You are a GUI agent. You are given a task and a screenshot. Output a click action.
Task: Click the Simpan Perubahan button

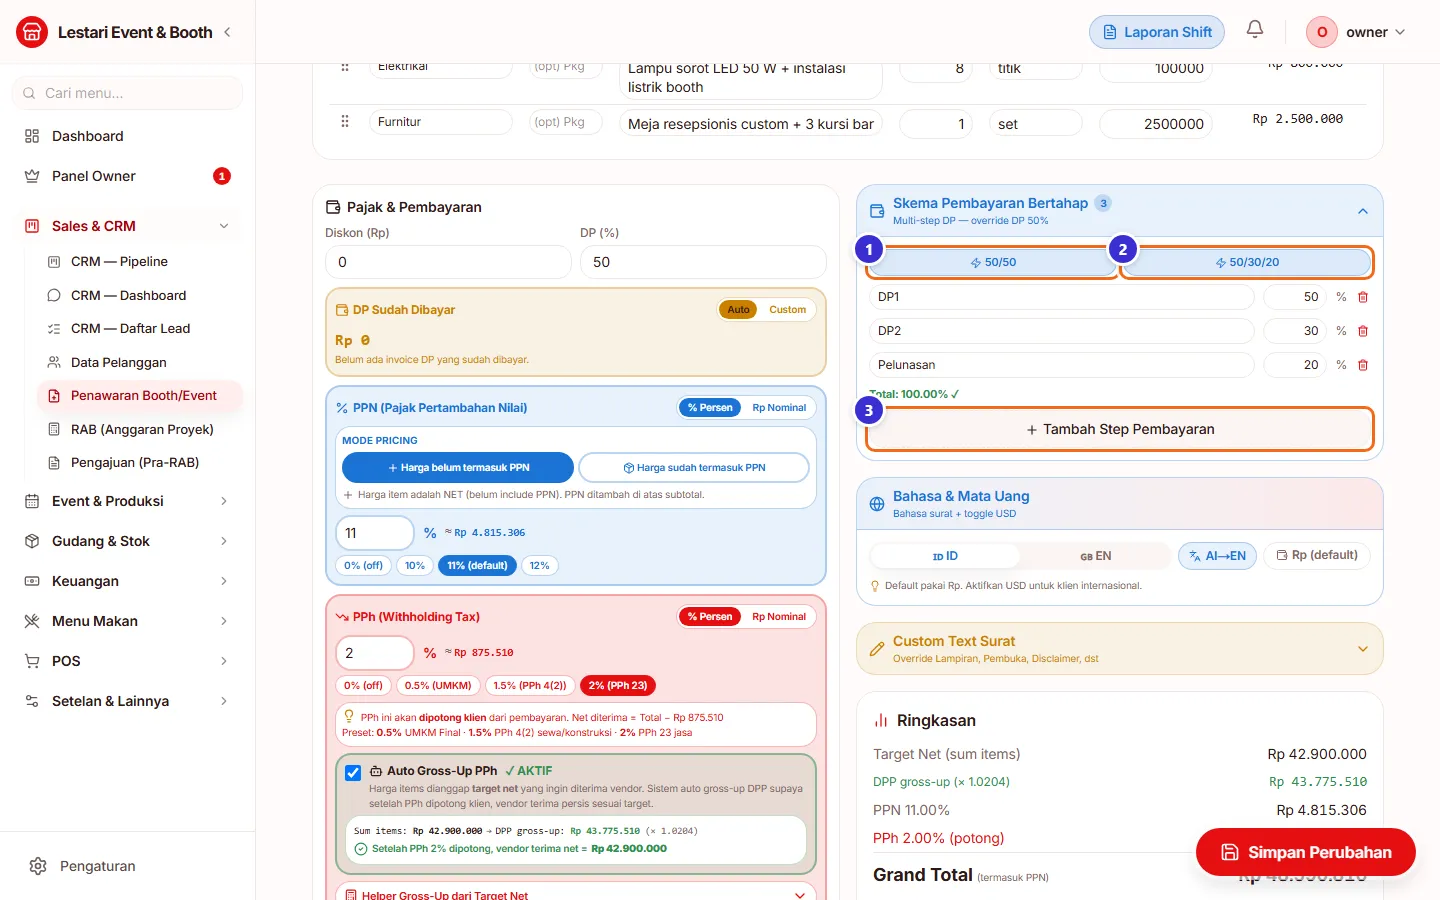pos(1306,852)
